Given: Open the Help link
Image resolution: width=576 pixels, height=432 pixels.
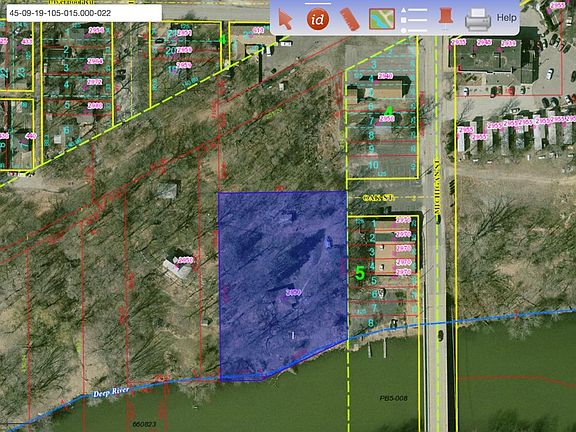Looking at the screenshot, I should coord(507,17).
